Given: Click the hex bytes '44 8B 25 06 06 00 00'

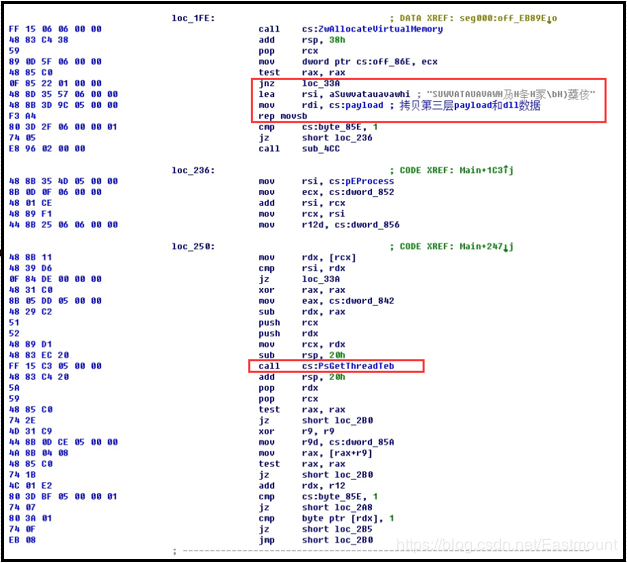Looking at the screenshot, I should [63, 225].
